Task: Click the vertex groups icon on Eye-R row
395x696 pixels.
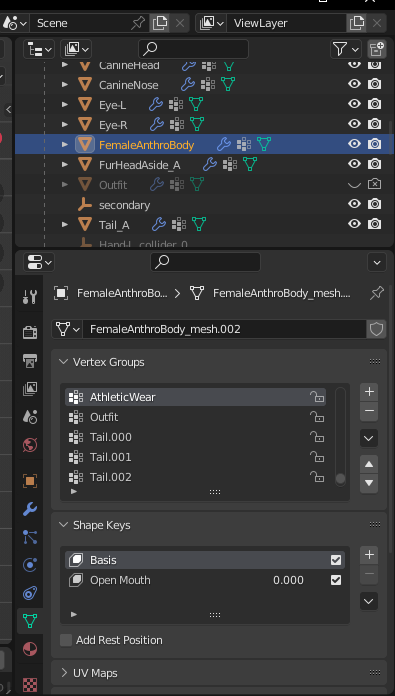Action: [177, 124]
